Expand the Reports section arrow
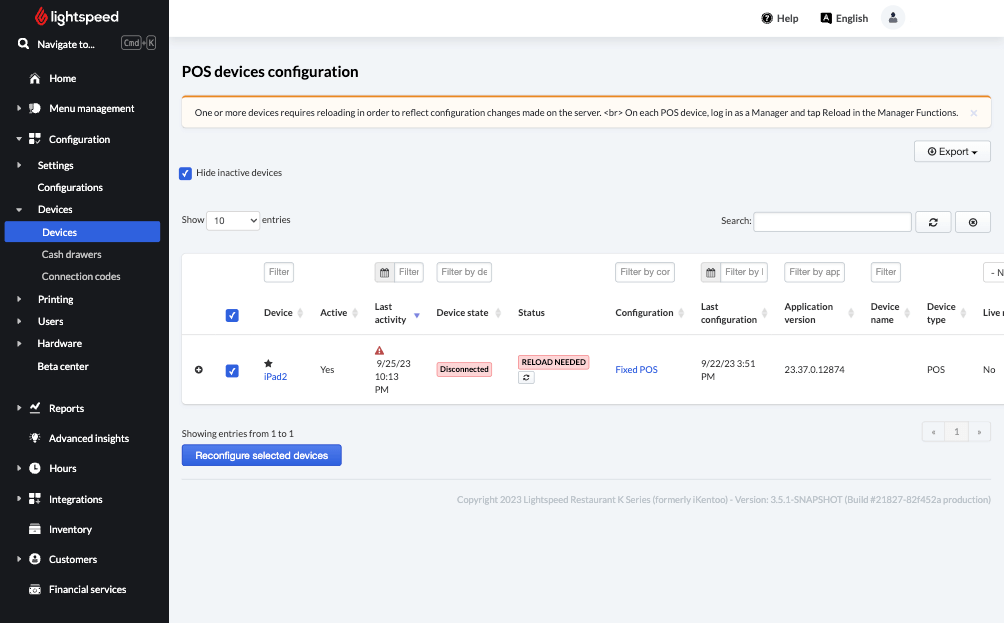The image size is (1004, 623). [19, 408]
